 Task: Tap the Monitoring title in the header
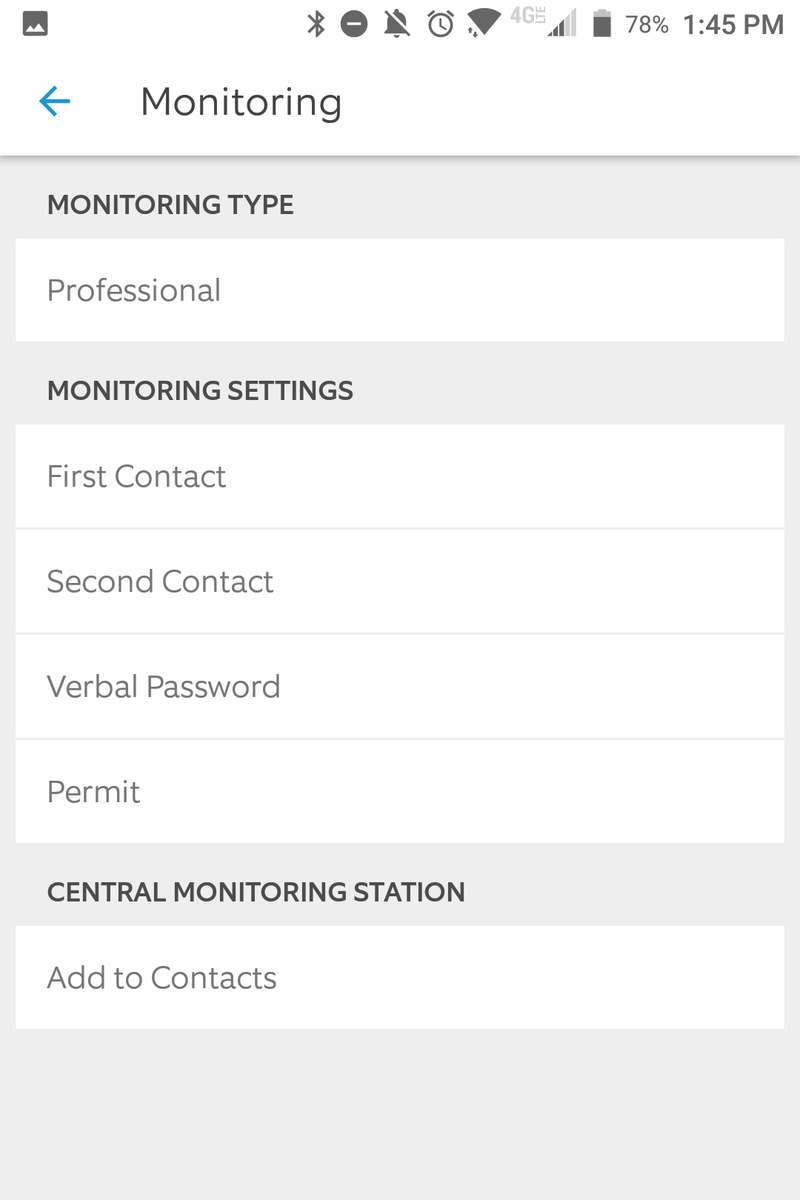241,101
